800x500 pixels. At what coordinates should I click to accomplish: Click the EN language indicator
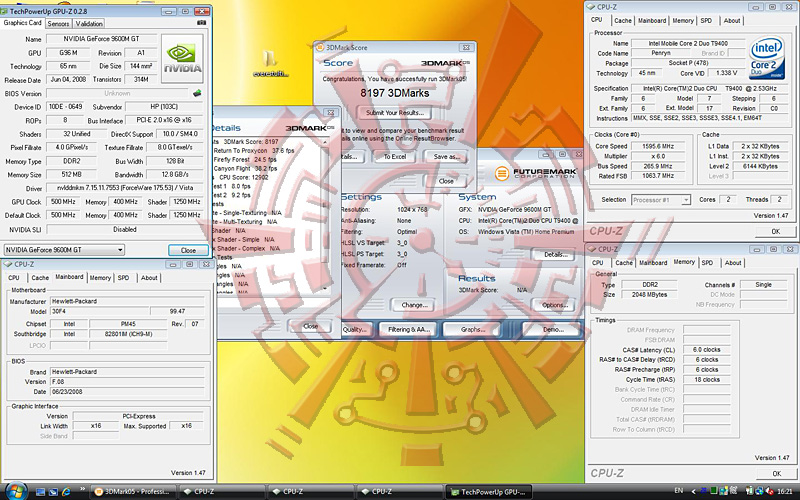point(679,491)
